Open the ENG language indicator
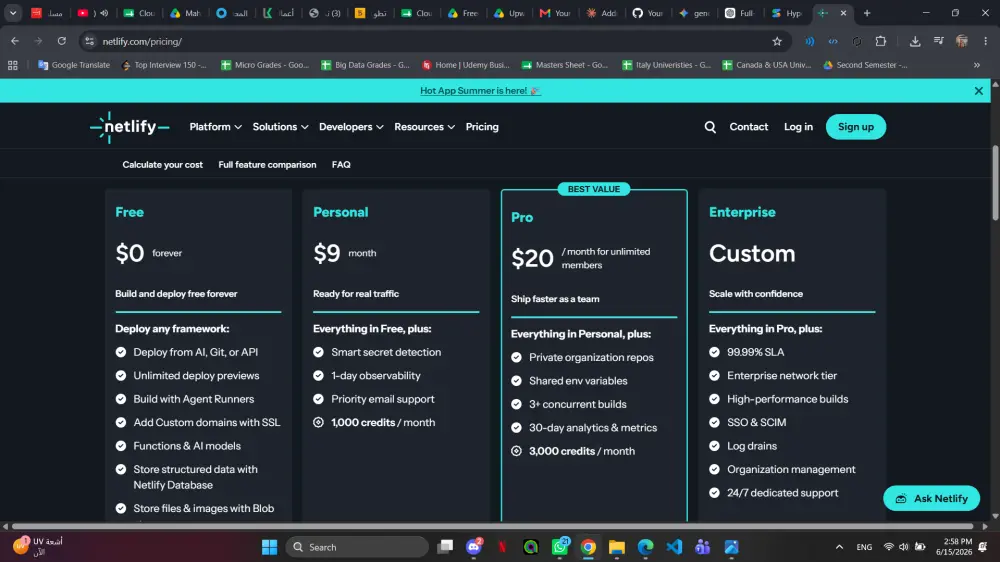1000x562 pixels. 864,547
